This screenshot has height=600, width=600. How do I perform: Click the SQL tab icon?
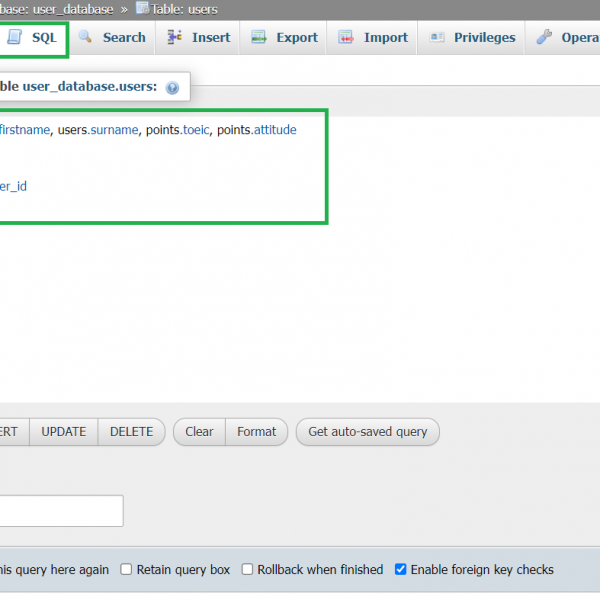click(x=14, y=37)
